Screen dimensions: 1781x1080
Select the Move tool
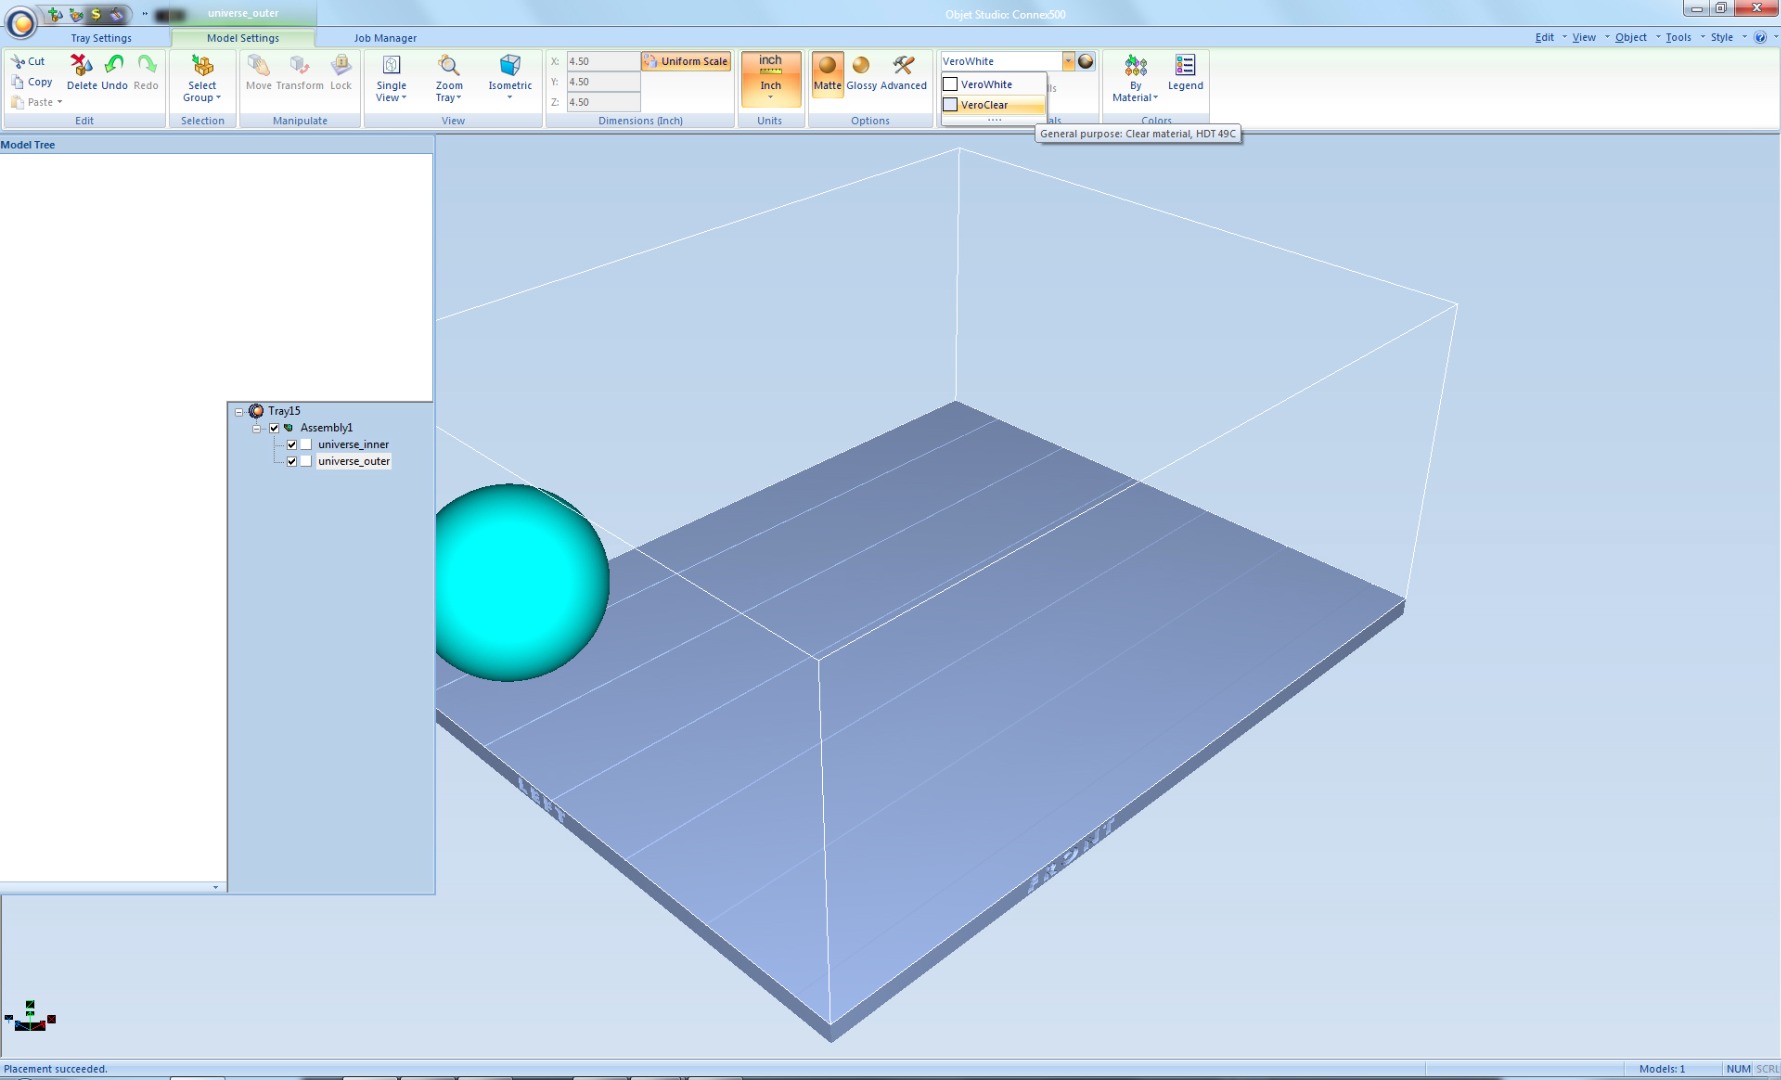tap(259, 72)
